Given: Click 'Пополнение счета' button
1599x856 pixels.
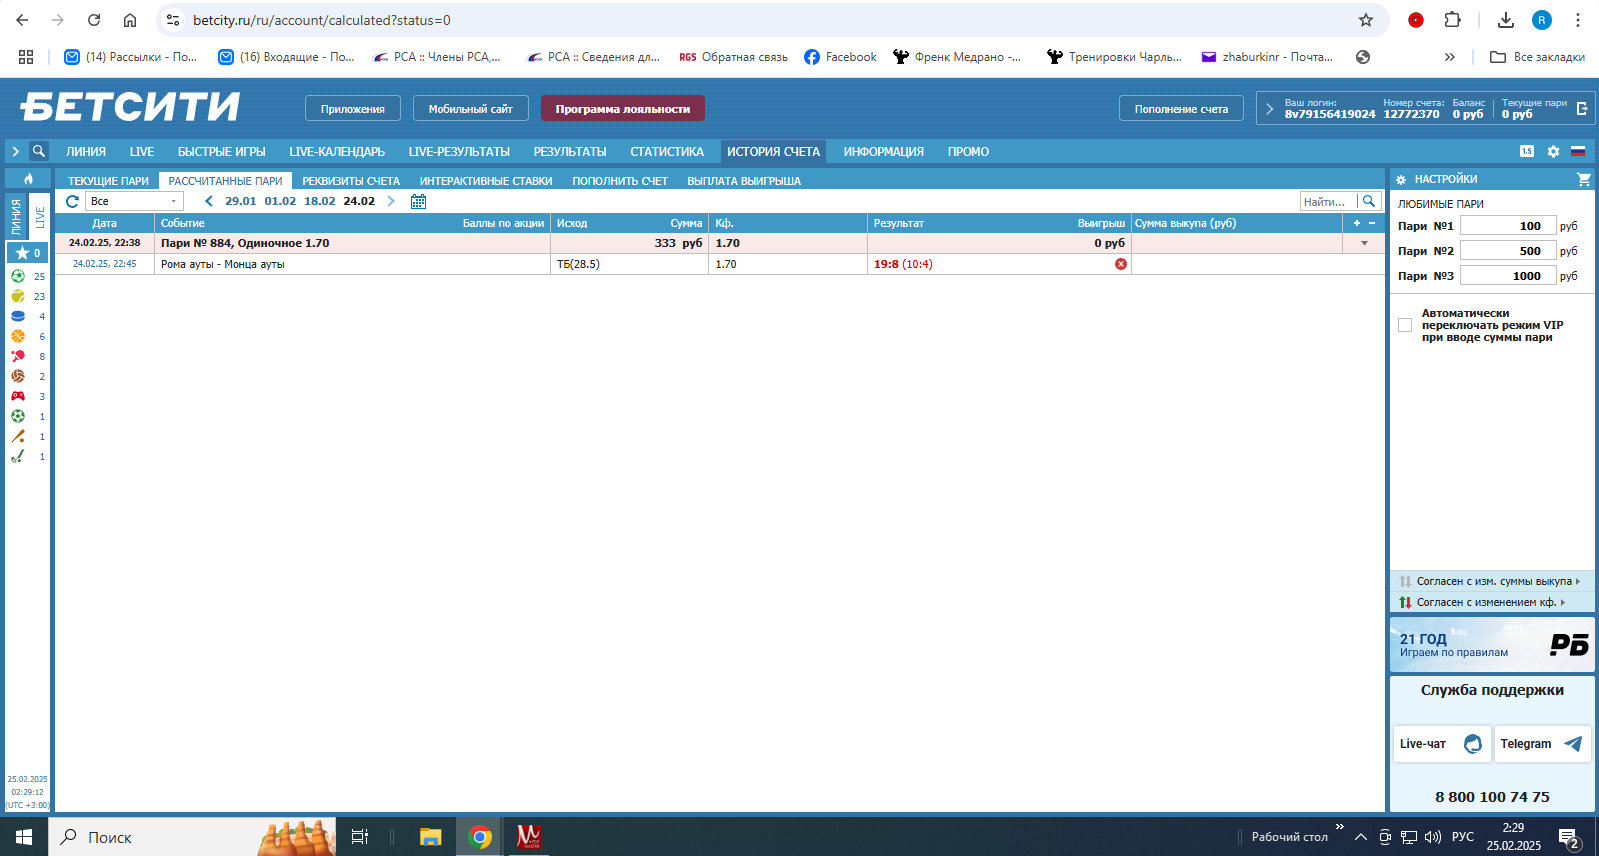Looking at the screenshot, I should tap(1180, 109).
